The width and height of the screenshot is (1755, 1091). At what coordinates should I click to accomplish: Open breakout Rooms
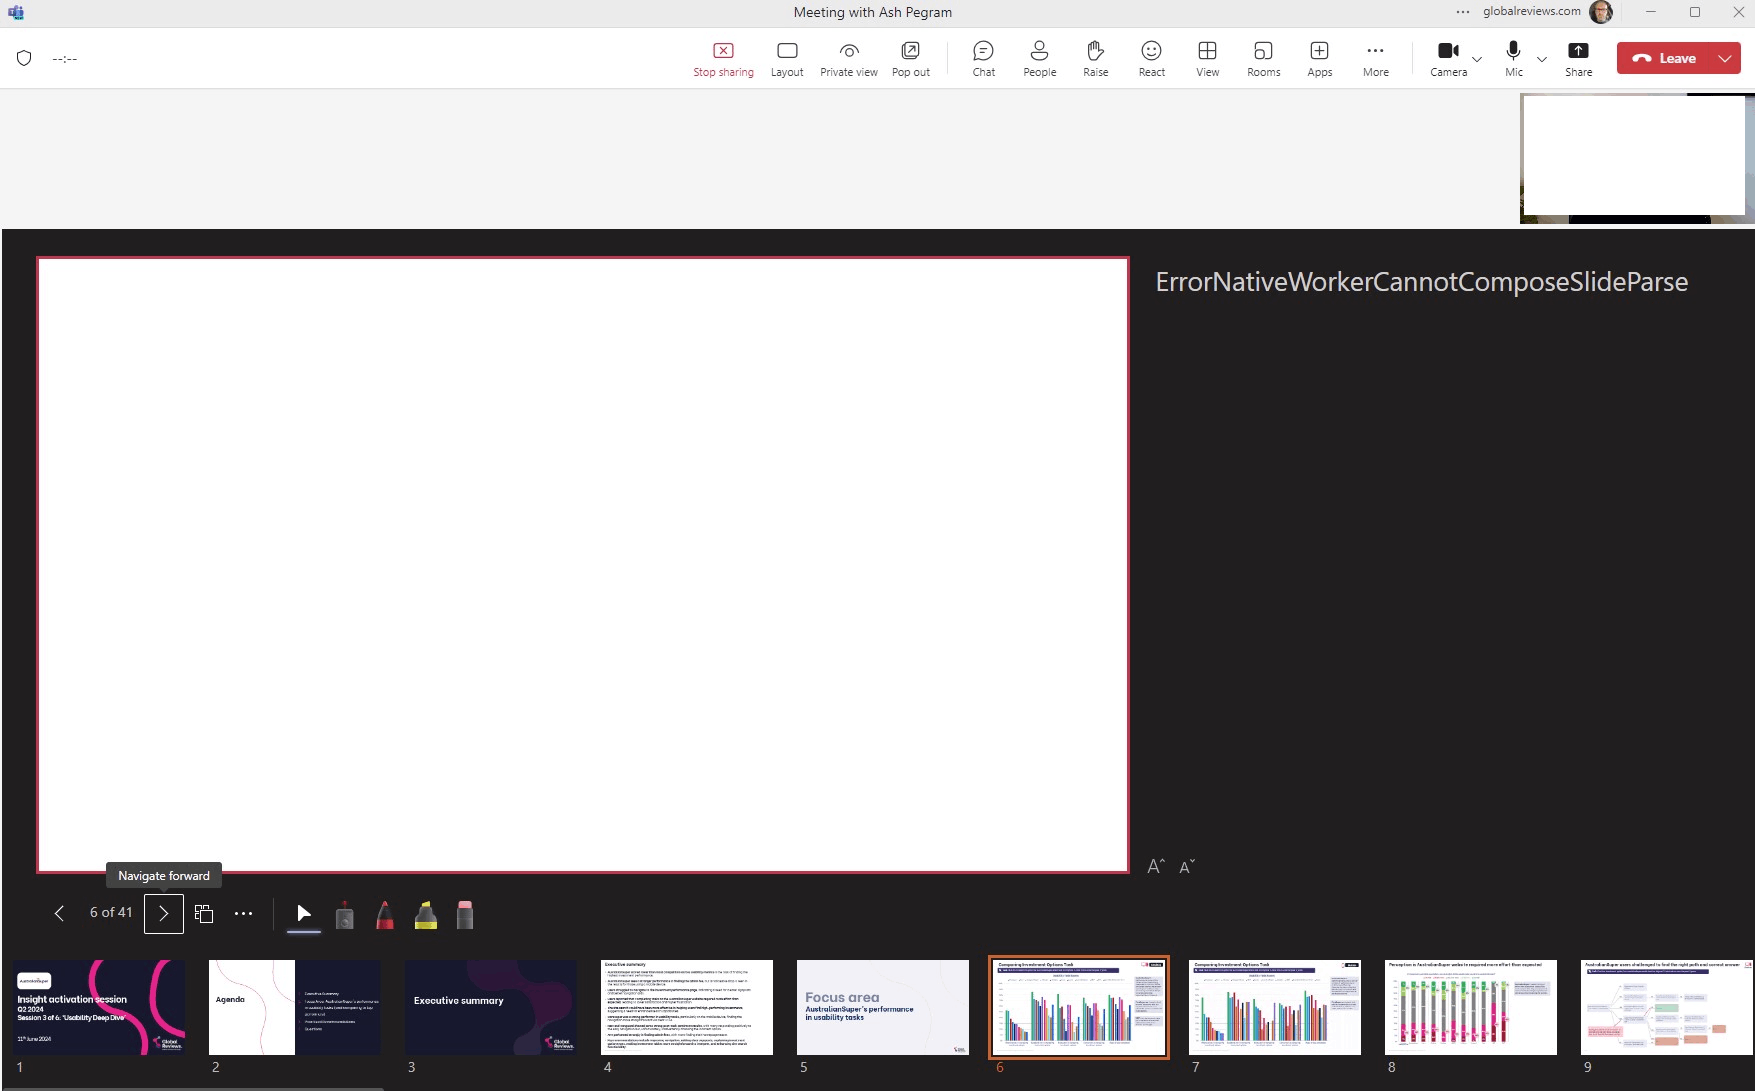click(1264, 59)
